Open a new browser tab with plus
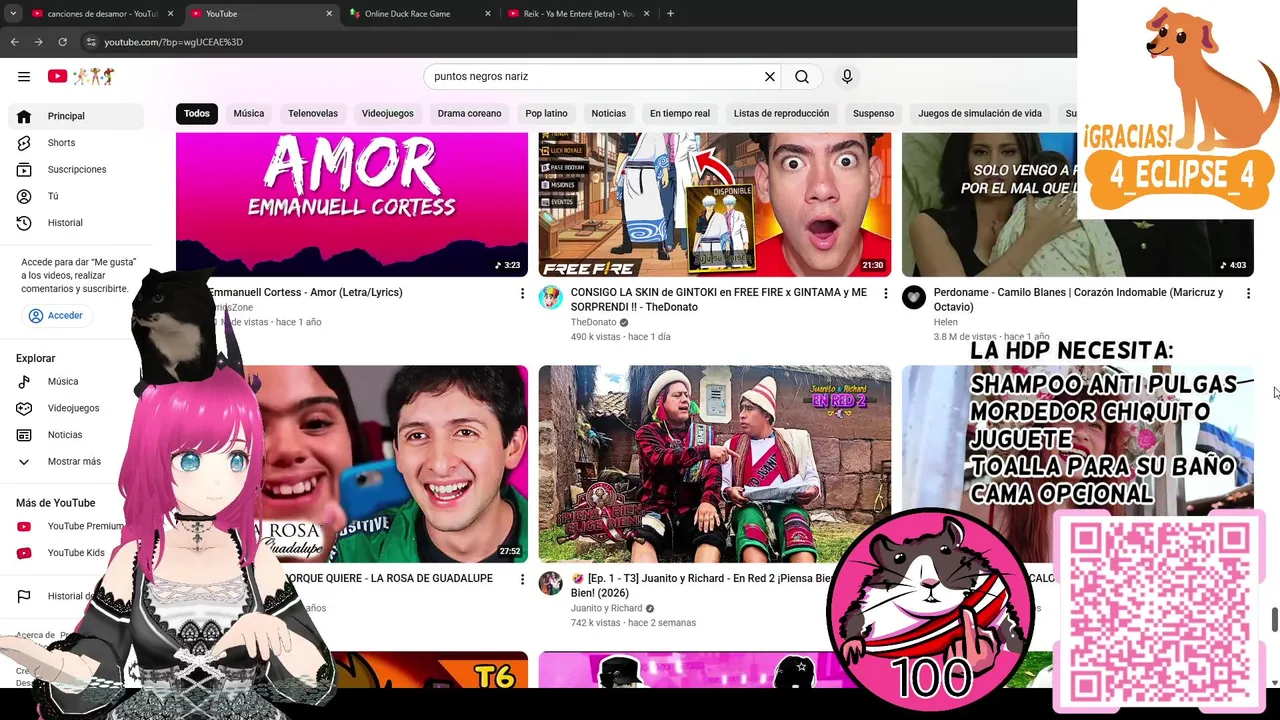 tap(670, 14)
